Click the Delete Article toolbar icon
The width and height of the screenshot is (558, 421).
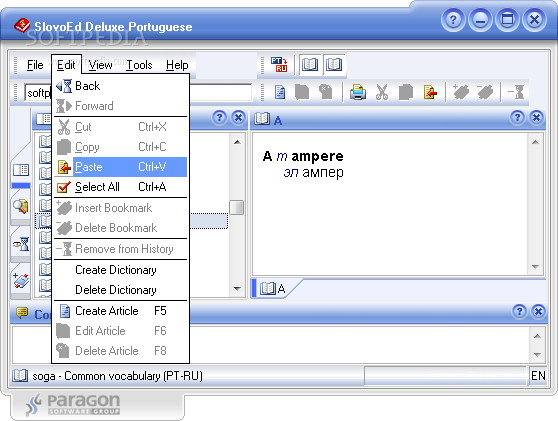pyautogui.click(x=325, y=93)
